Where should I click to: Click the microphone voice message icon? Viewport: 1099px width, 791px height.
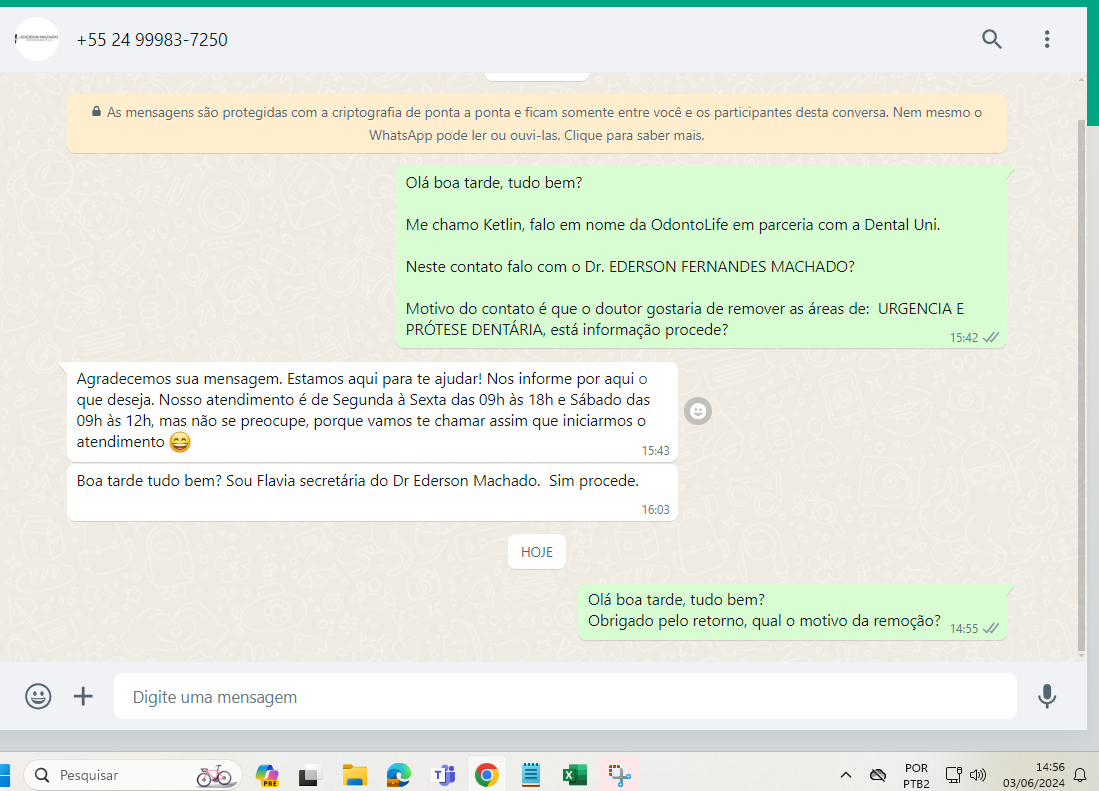tap(1047, 696)
